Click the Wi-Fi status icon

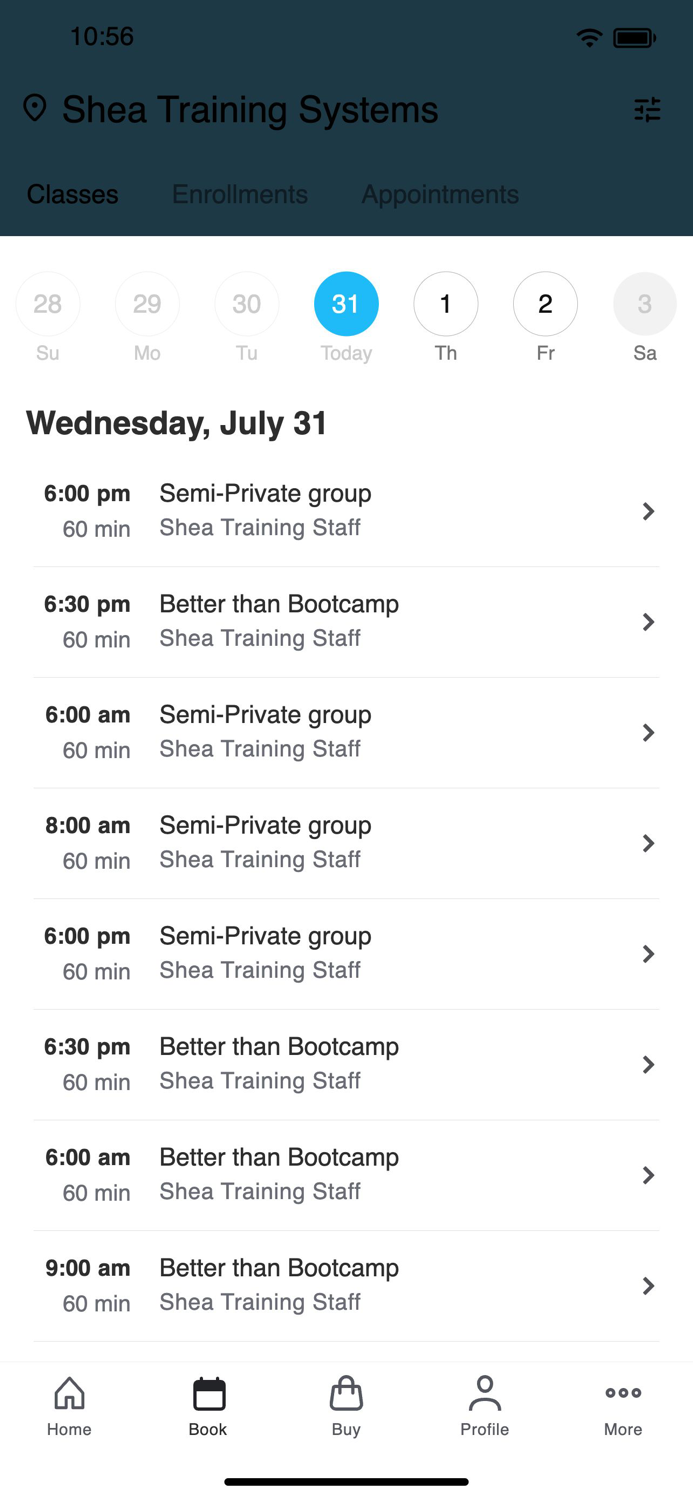589,36
